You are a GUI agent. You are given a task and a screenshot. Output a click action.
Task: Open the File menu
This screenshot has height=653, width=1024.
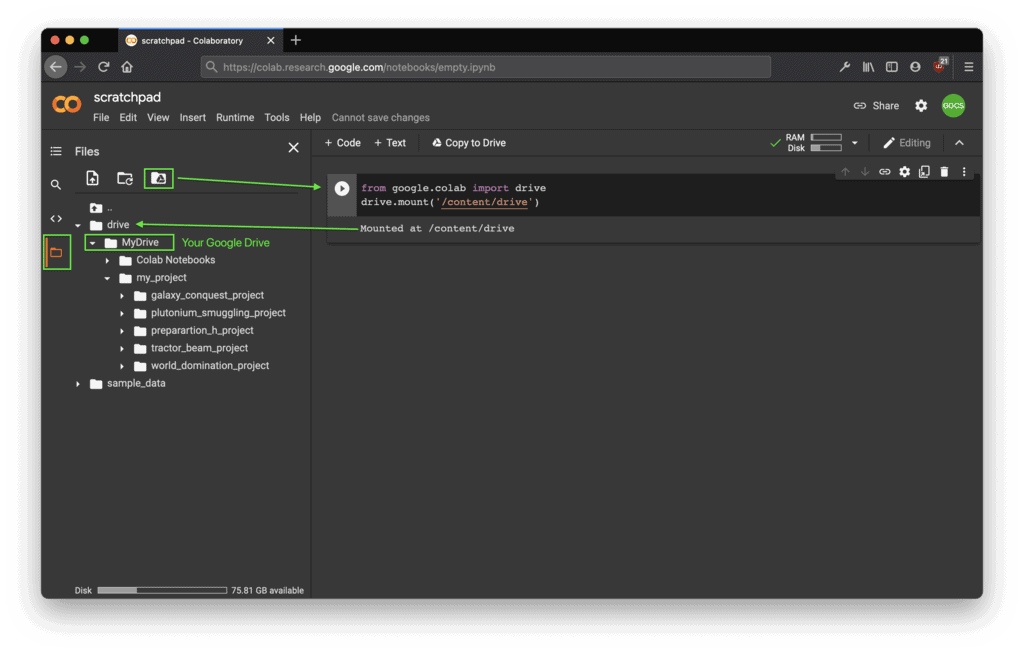point(101,118)
